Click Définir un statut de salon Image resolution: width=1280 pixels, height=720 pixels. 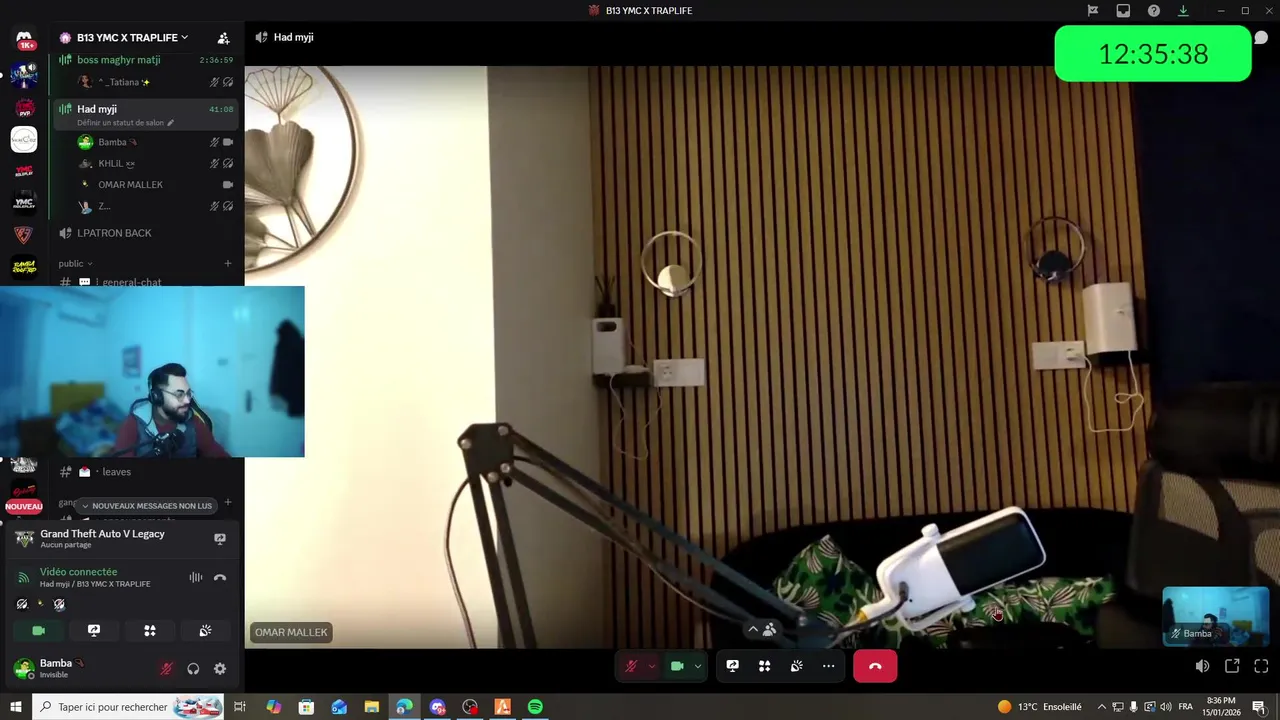pyautogui.click(x=125, y=123)
